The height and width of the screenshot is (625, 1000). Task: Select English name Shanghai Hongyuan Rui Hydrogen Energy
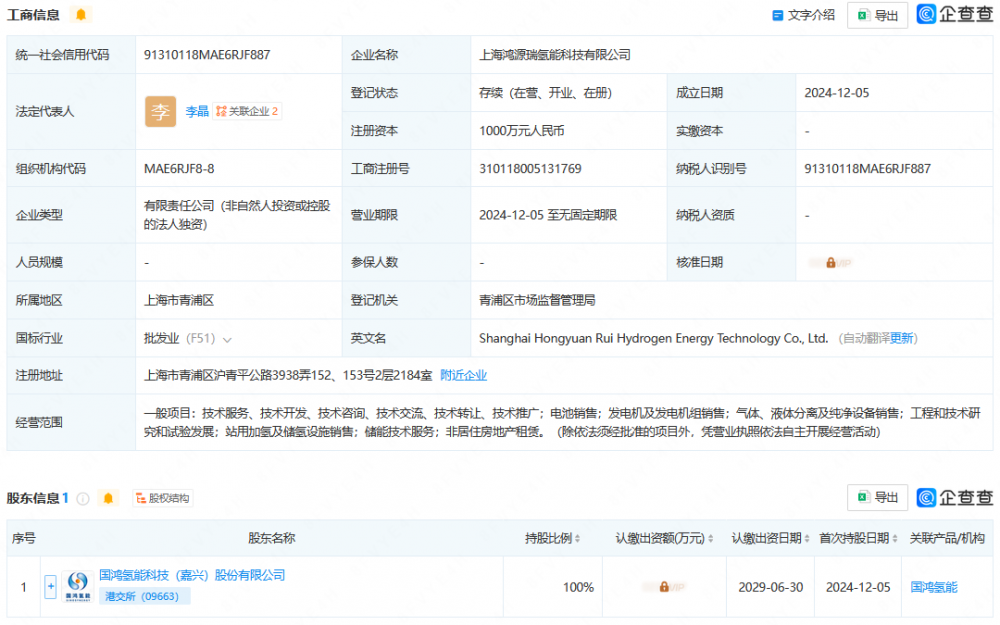654,338
